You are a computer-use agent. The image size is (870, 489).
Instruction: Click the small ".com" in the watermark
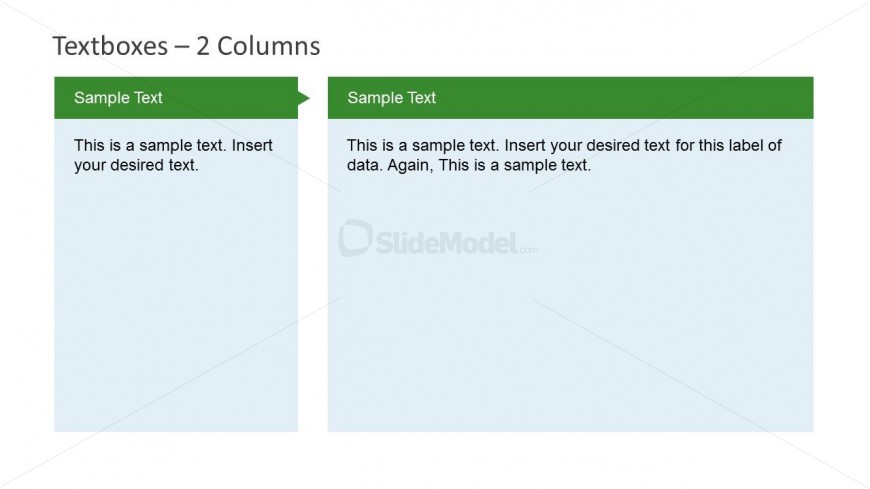tap(528, 249)
